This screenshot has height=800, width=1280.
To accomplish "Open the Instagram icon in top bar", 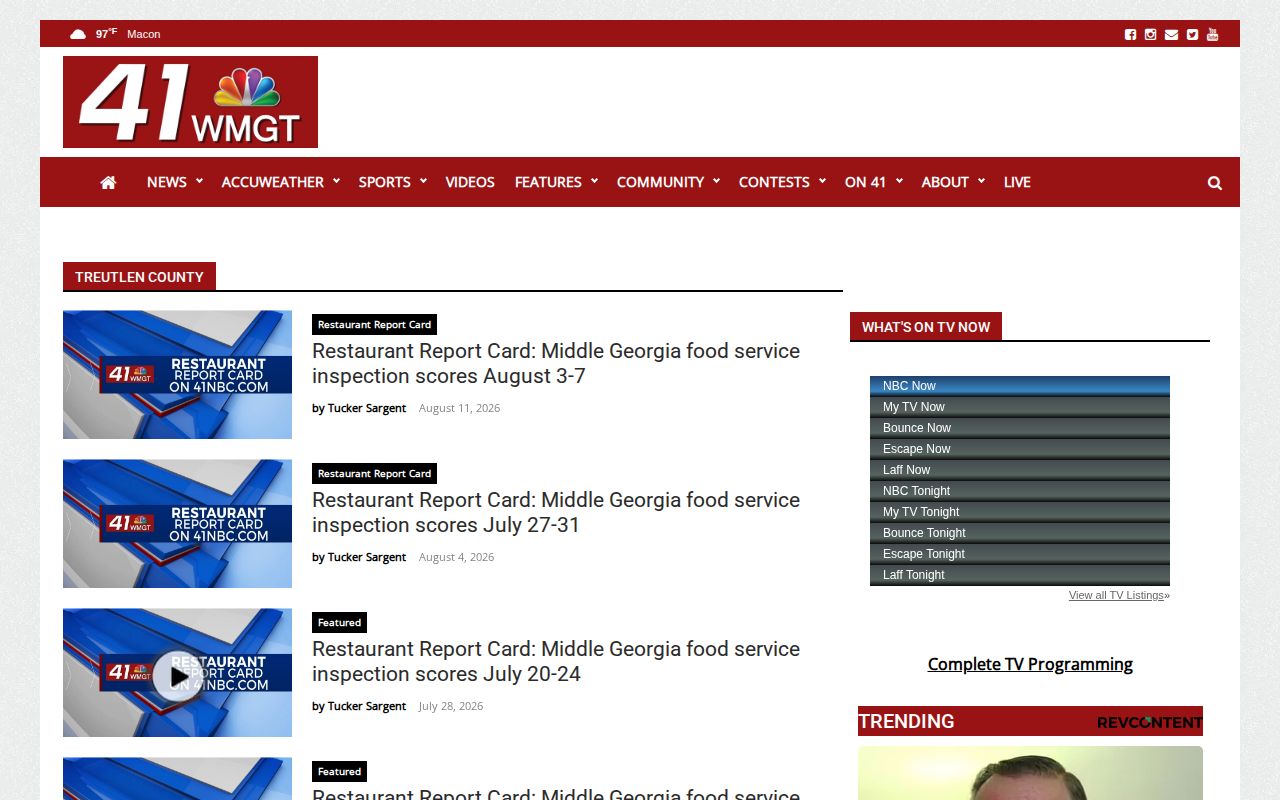I will [x=1150, y=34].
